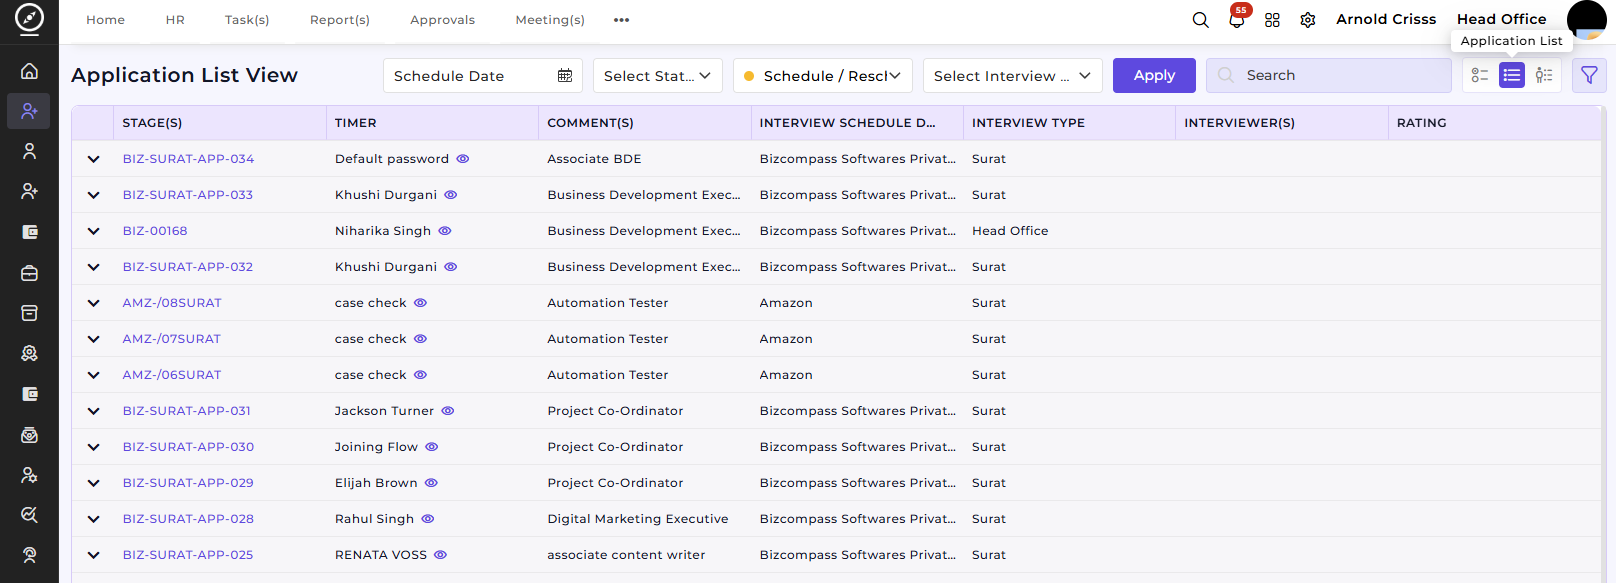The width and height of the screenshot is (1616, 583).
Task: View details eye for Elijah Brown
Action: point(431,483)
